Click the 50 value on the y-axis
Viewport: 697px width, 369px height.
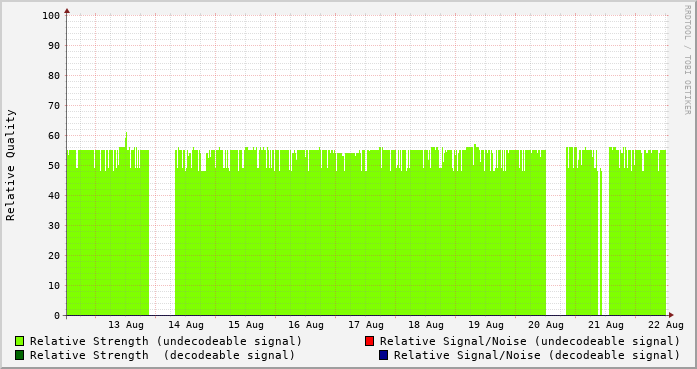54,165
